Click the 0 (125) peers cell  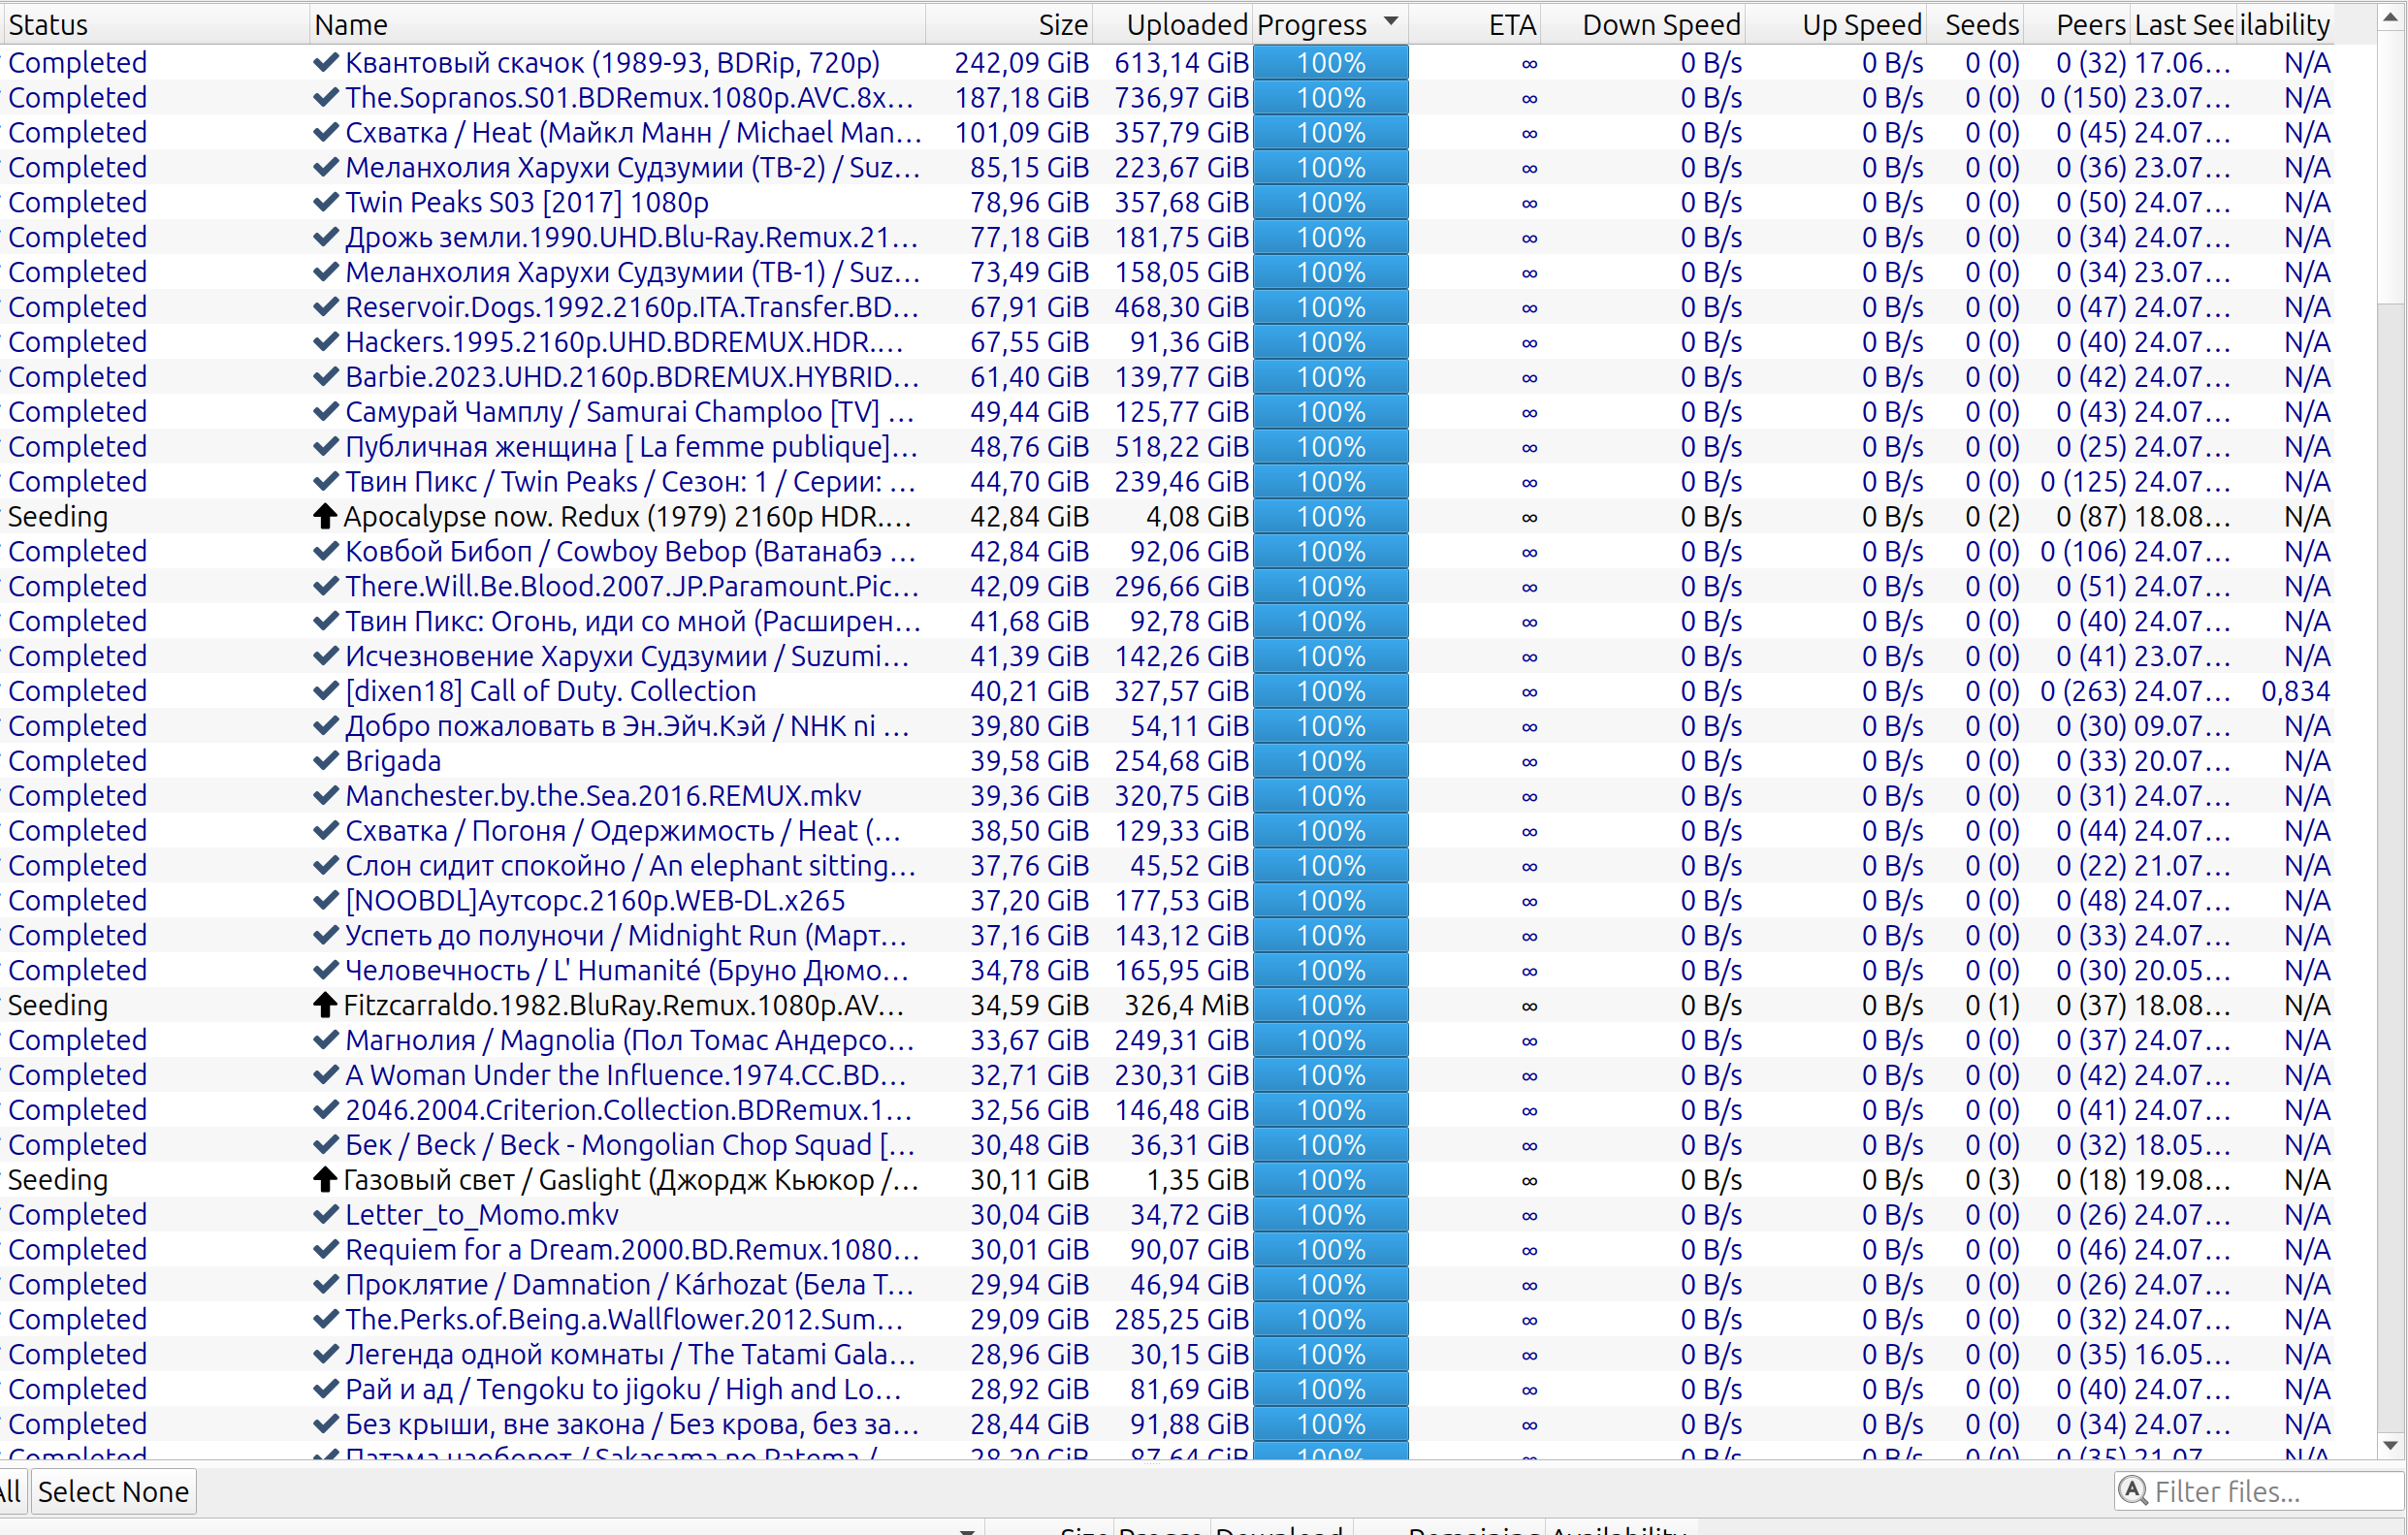pos(2083,481)
